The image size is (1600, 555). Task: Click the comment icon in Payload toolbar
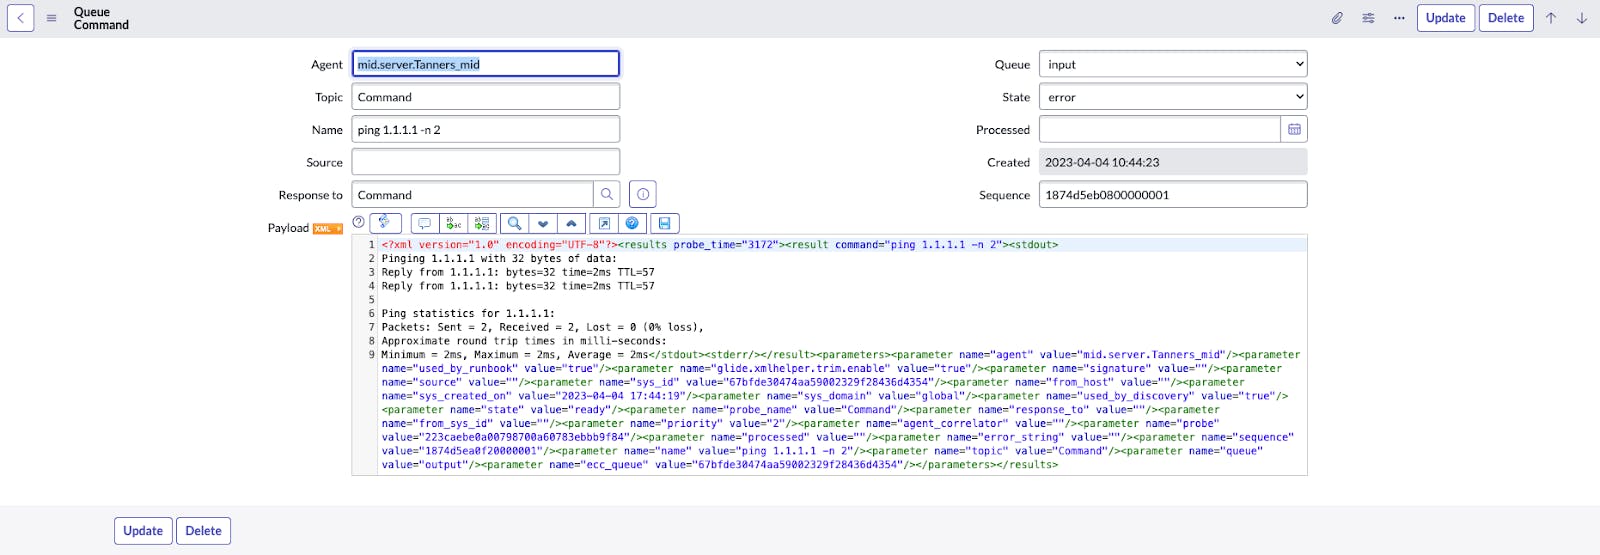pos(424,223)
